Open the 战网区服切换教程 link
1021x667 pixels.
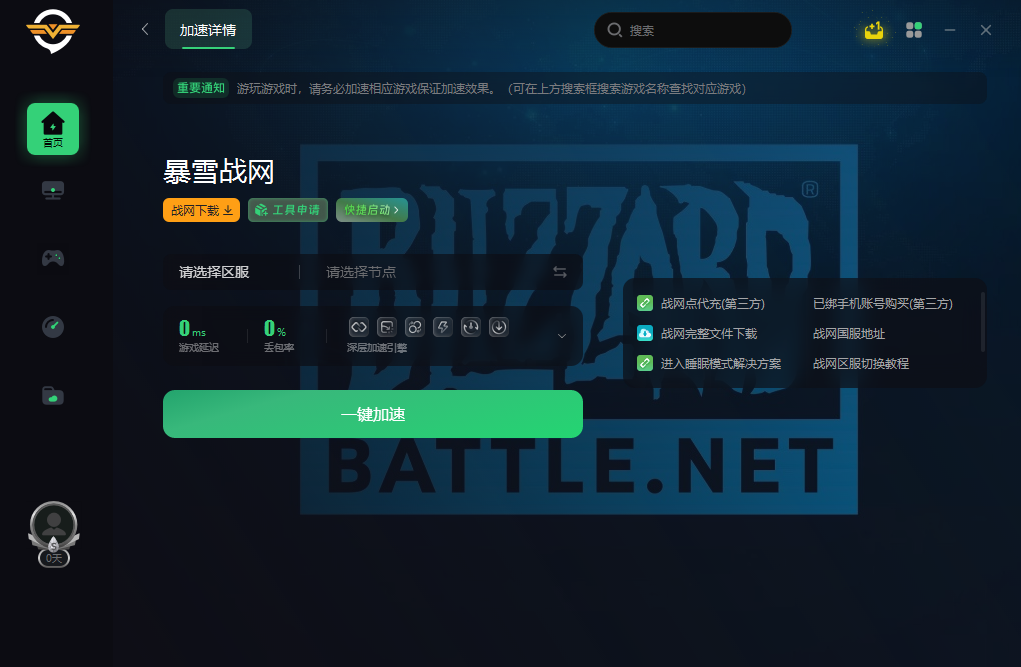pyautogui.click(x=861, y=363)
